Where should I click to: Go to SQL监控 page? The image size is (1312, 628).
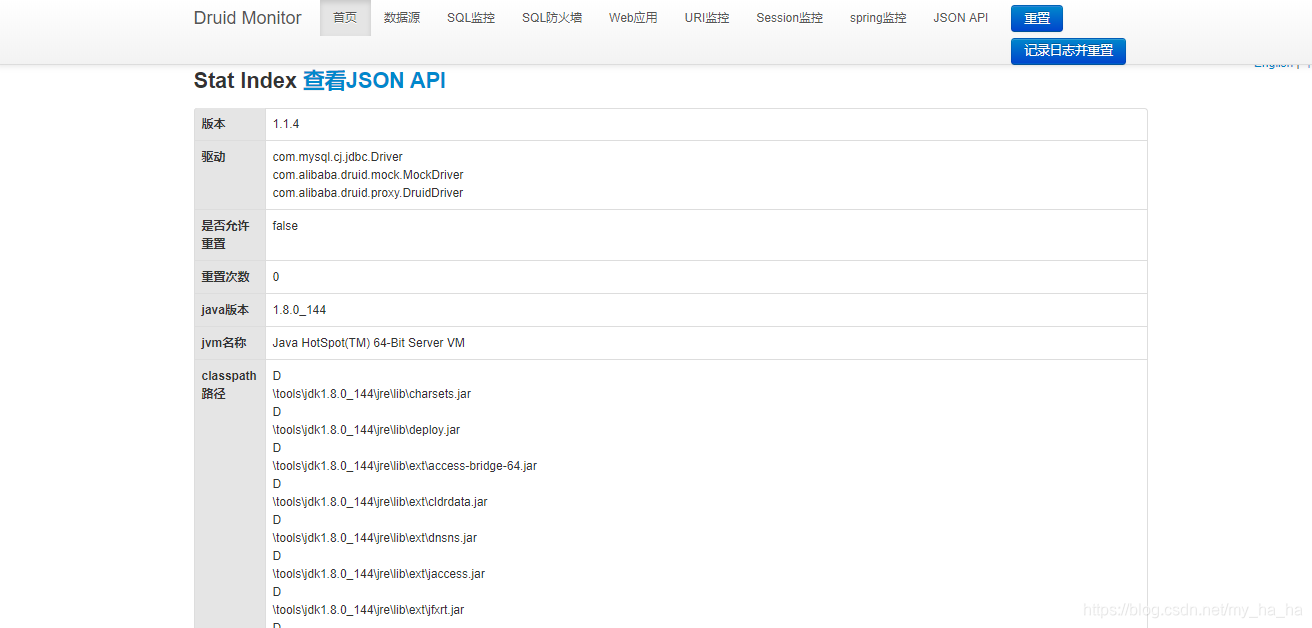point(471,18)
